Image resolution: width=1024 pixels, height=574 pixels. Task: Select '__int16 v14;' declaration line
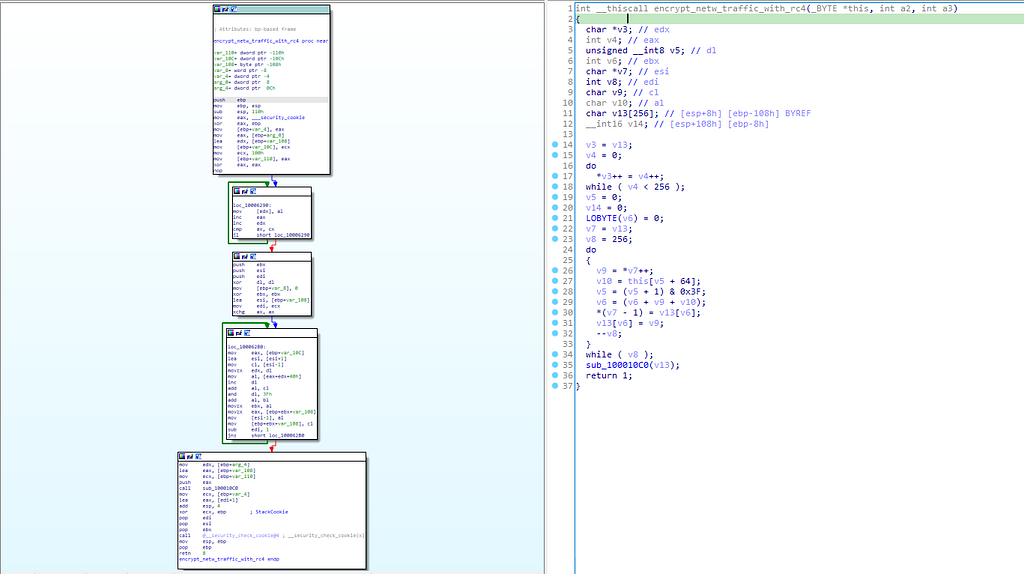[x=677, y=123]
